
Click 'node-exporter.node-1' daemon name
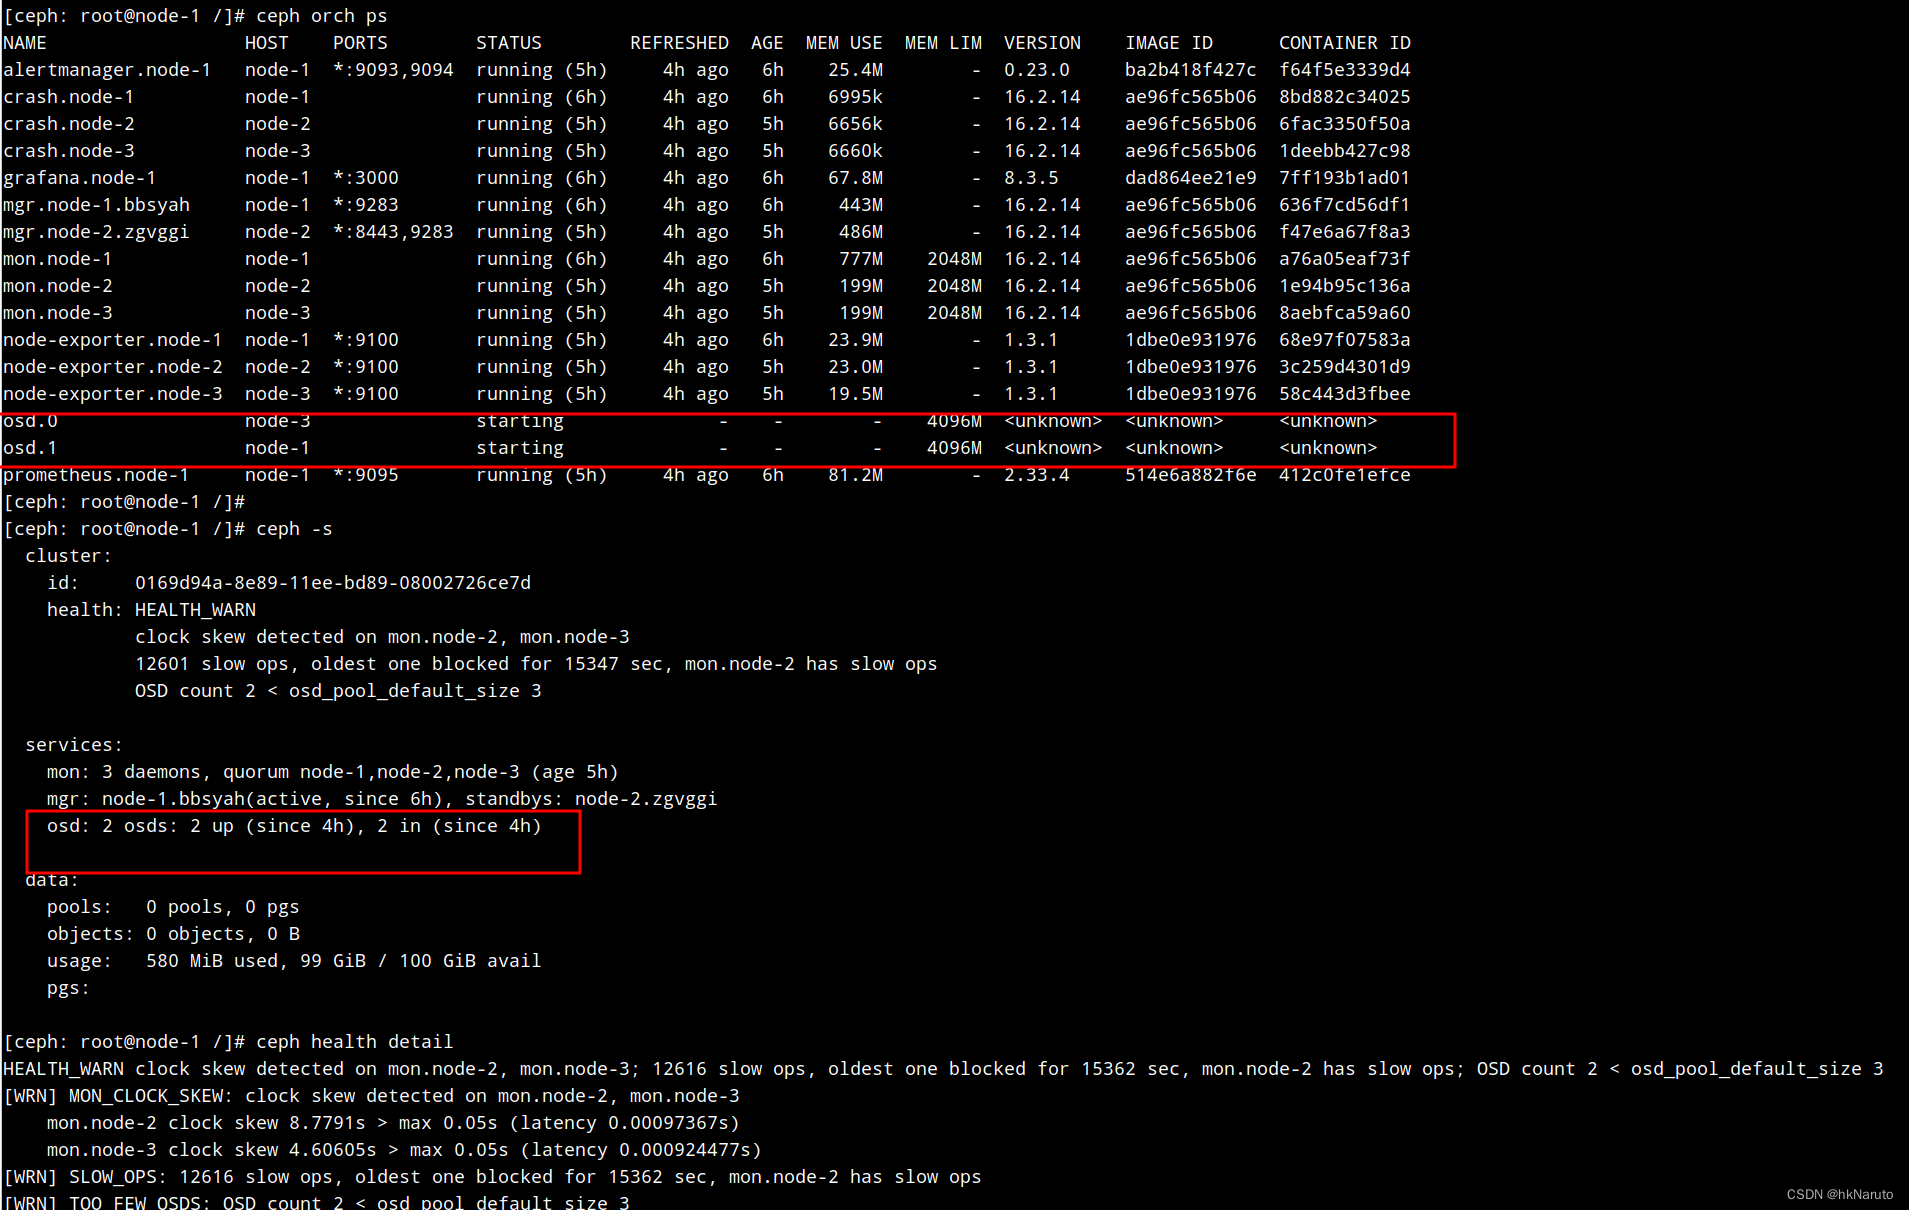pos(113,340)
